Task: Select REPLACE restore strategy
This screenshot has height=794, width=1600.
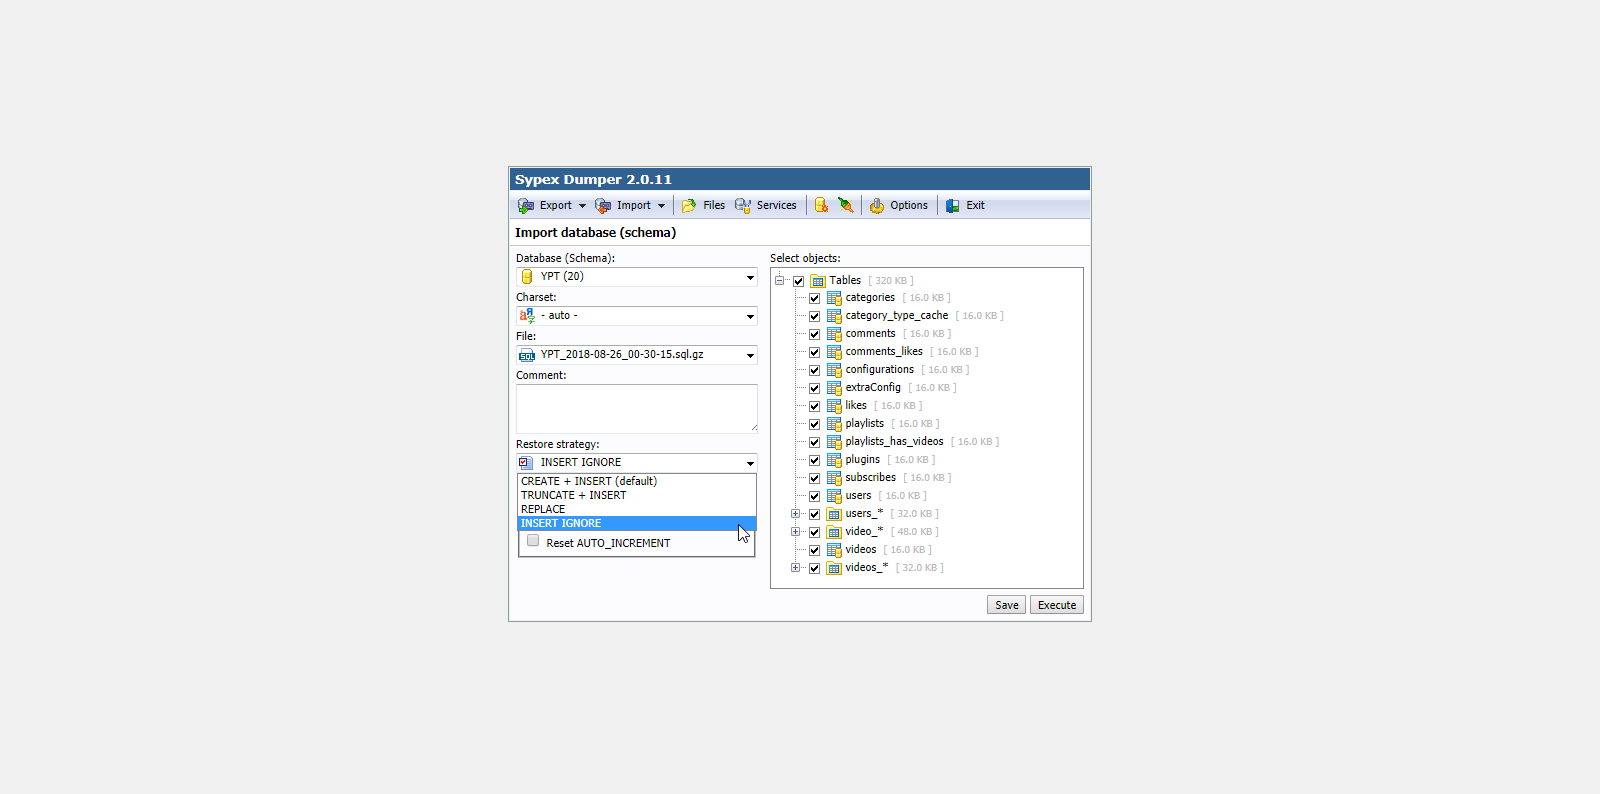Action: click(637, 509)
